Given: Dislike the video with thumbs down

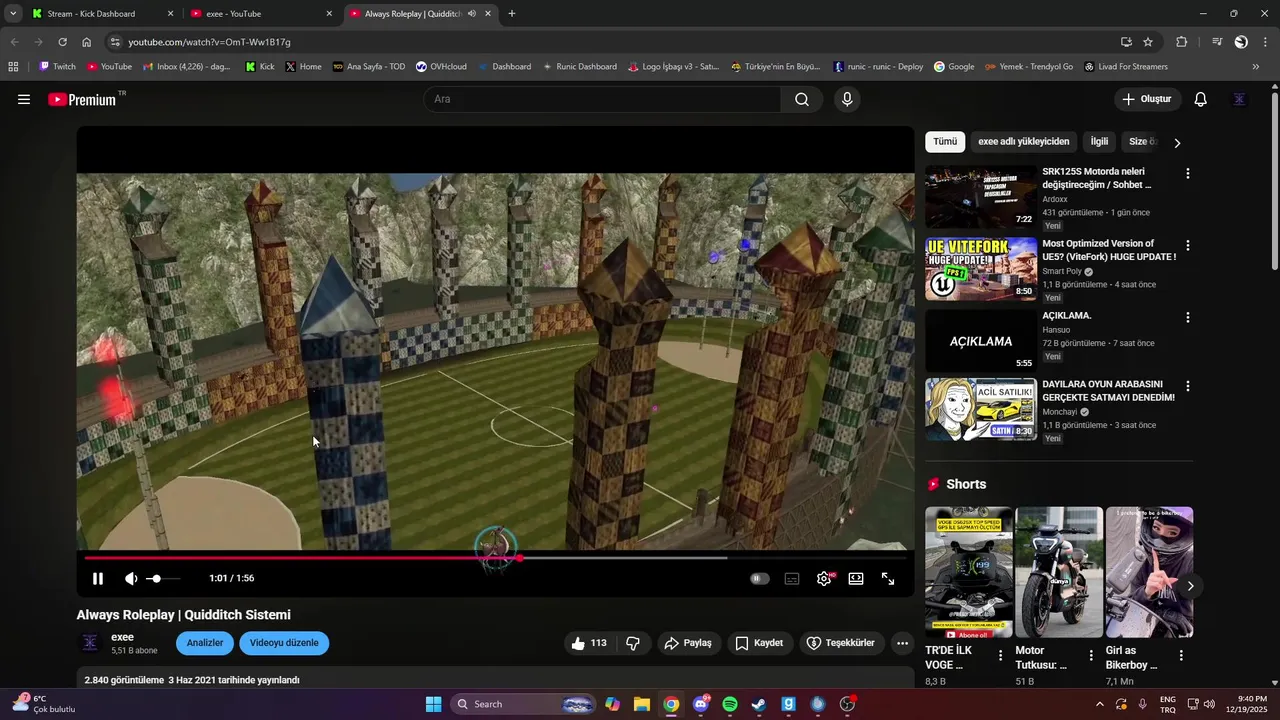Looking at the screenshot, I should coord(633,643).
